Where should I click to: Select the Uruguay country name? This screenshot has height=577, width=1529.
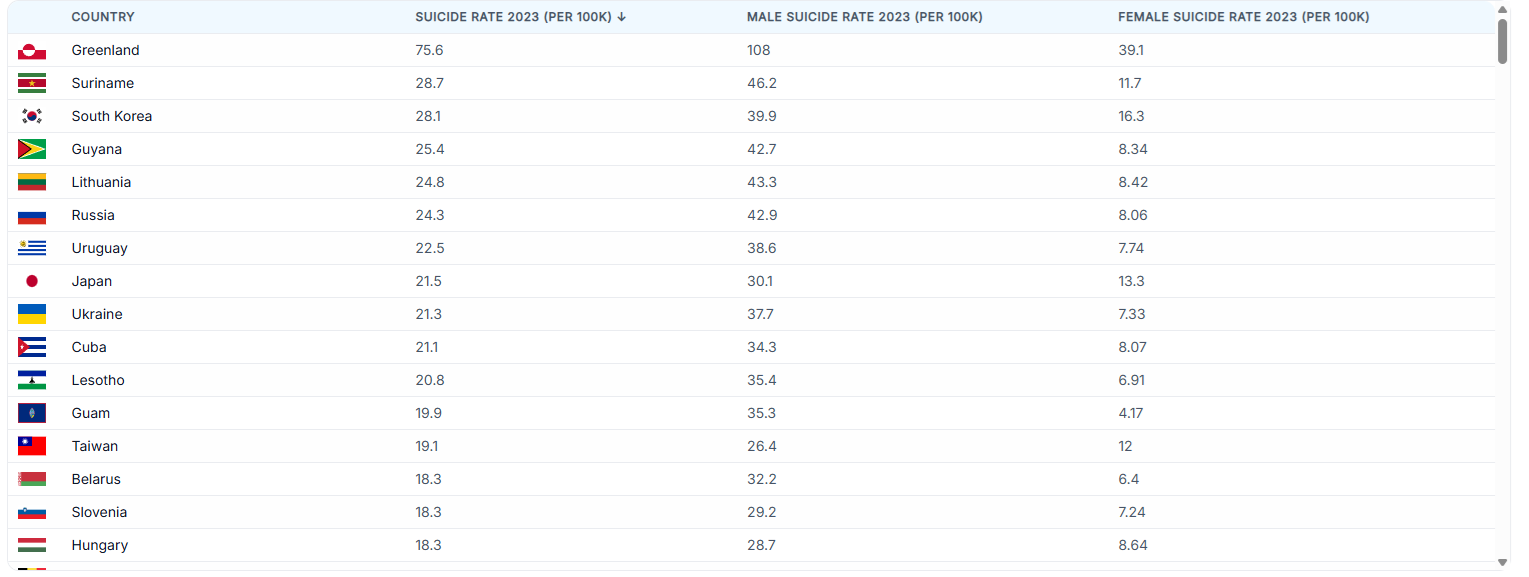(x=99, y=248)
